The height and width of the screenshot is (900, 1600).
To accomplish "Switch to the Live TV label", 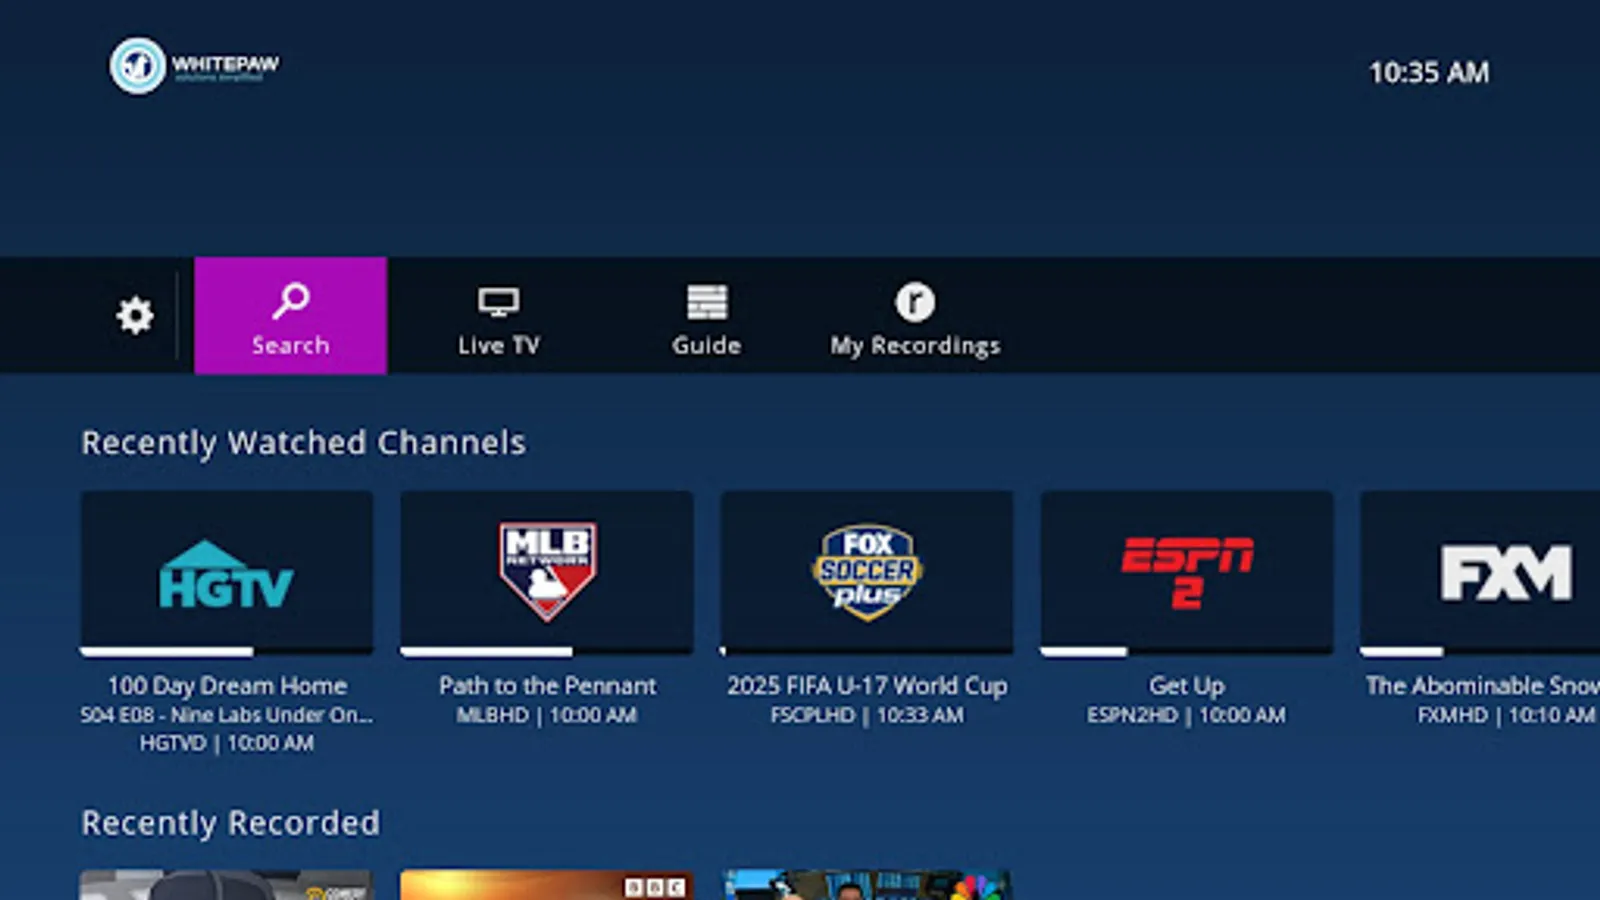I will click(499, 345).
